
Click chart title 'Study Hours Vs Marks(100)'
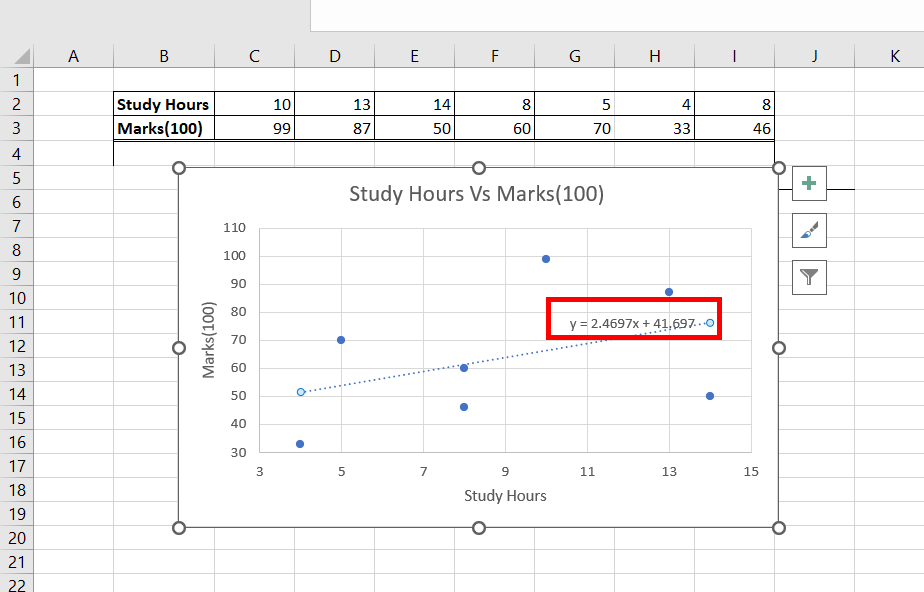pyautogui.click(x=476, y=194)
